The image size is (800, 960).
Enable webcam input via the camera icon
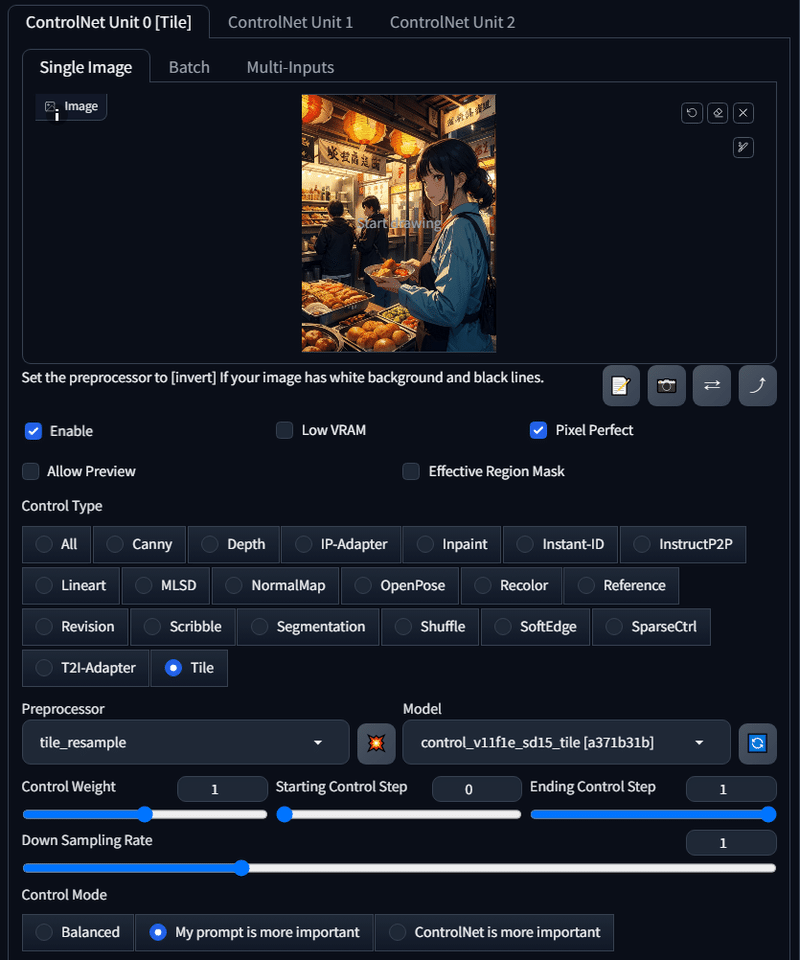tap(666, 386)
